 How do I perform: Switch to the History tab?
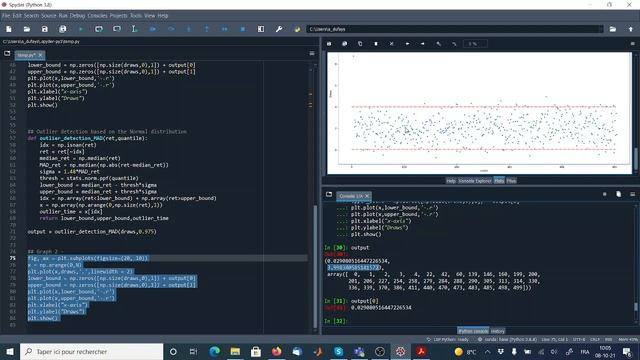tap(498, 331)
